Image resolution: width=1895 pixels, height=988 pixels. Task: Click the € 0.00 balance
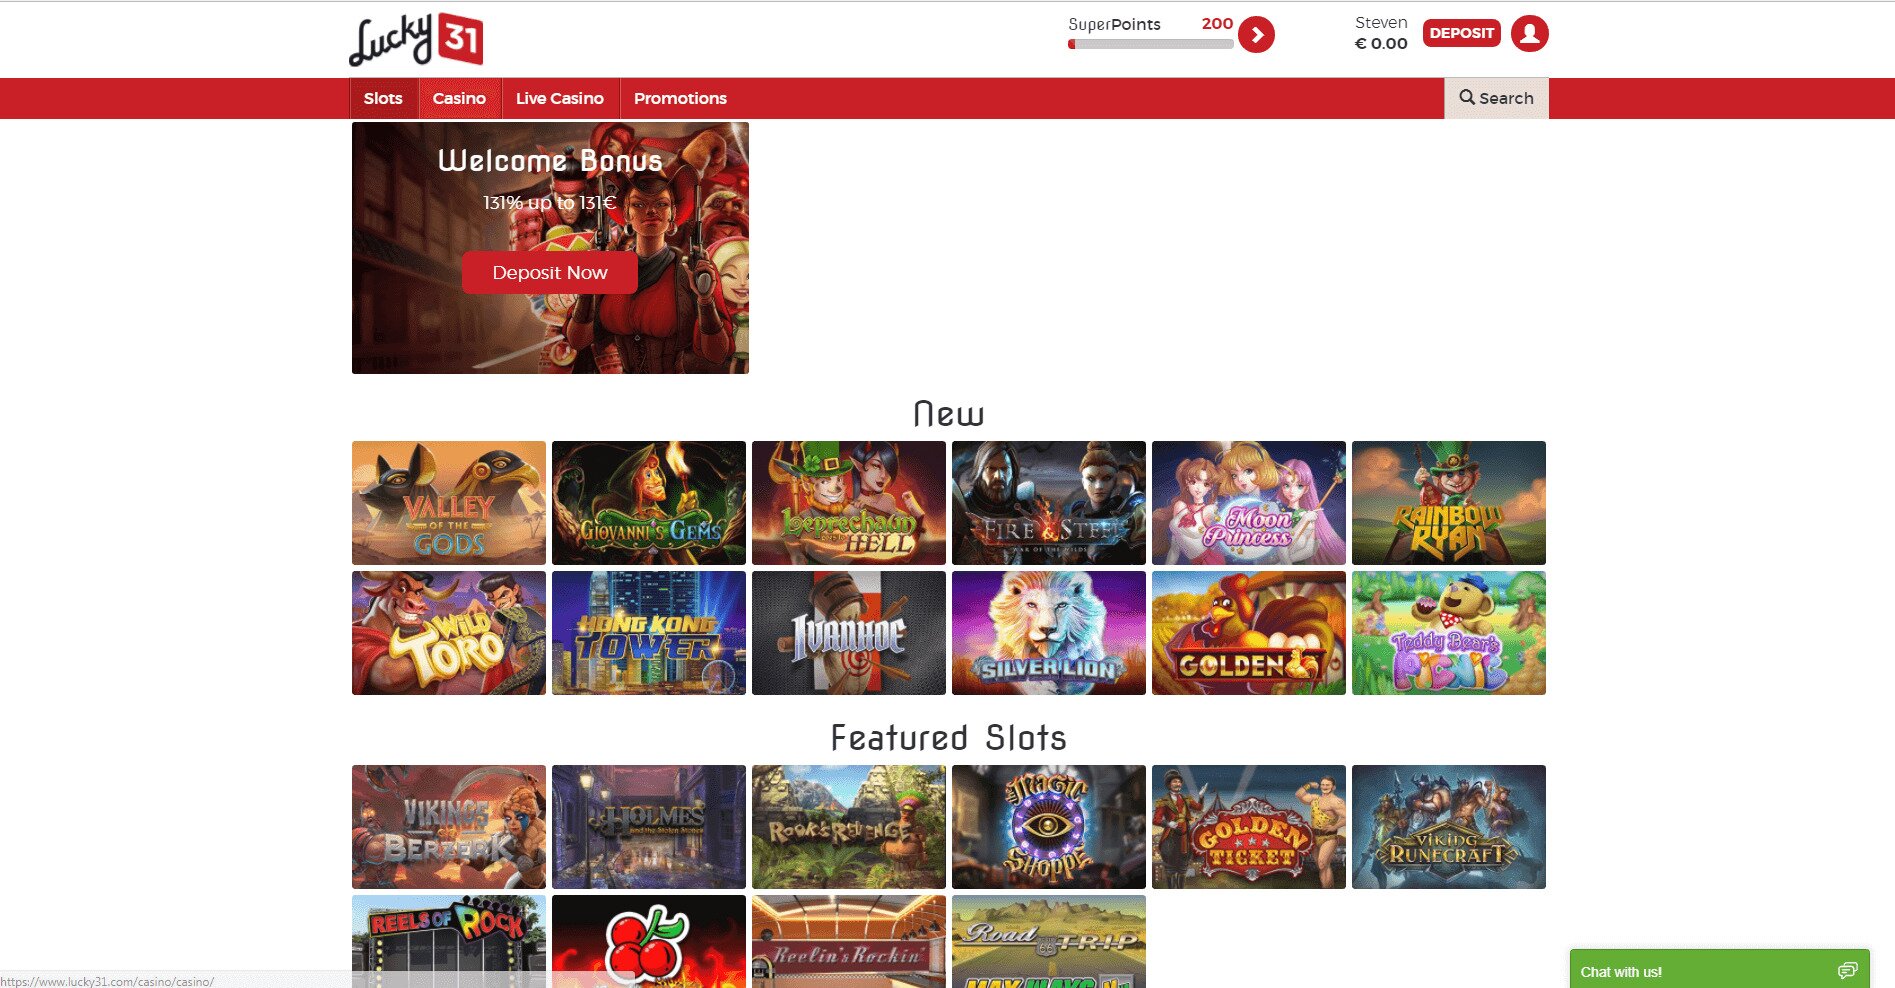click(1381, 44)
